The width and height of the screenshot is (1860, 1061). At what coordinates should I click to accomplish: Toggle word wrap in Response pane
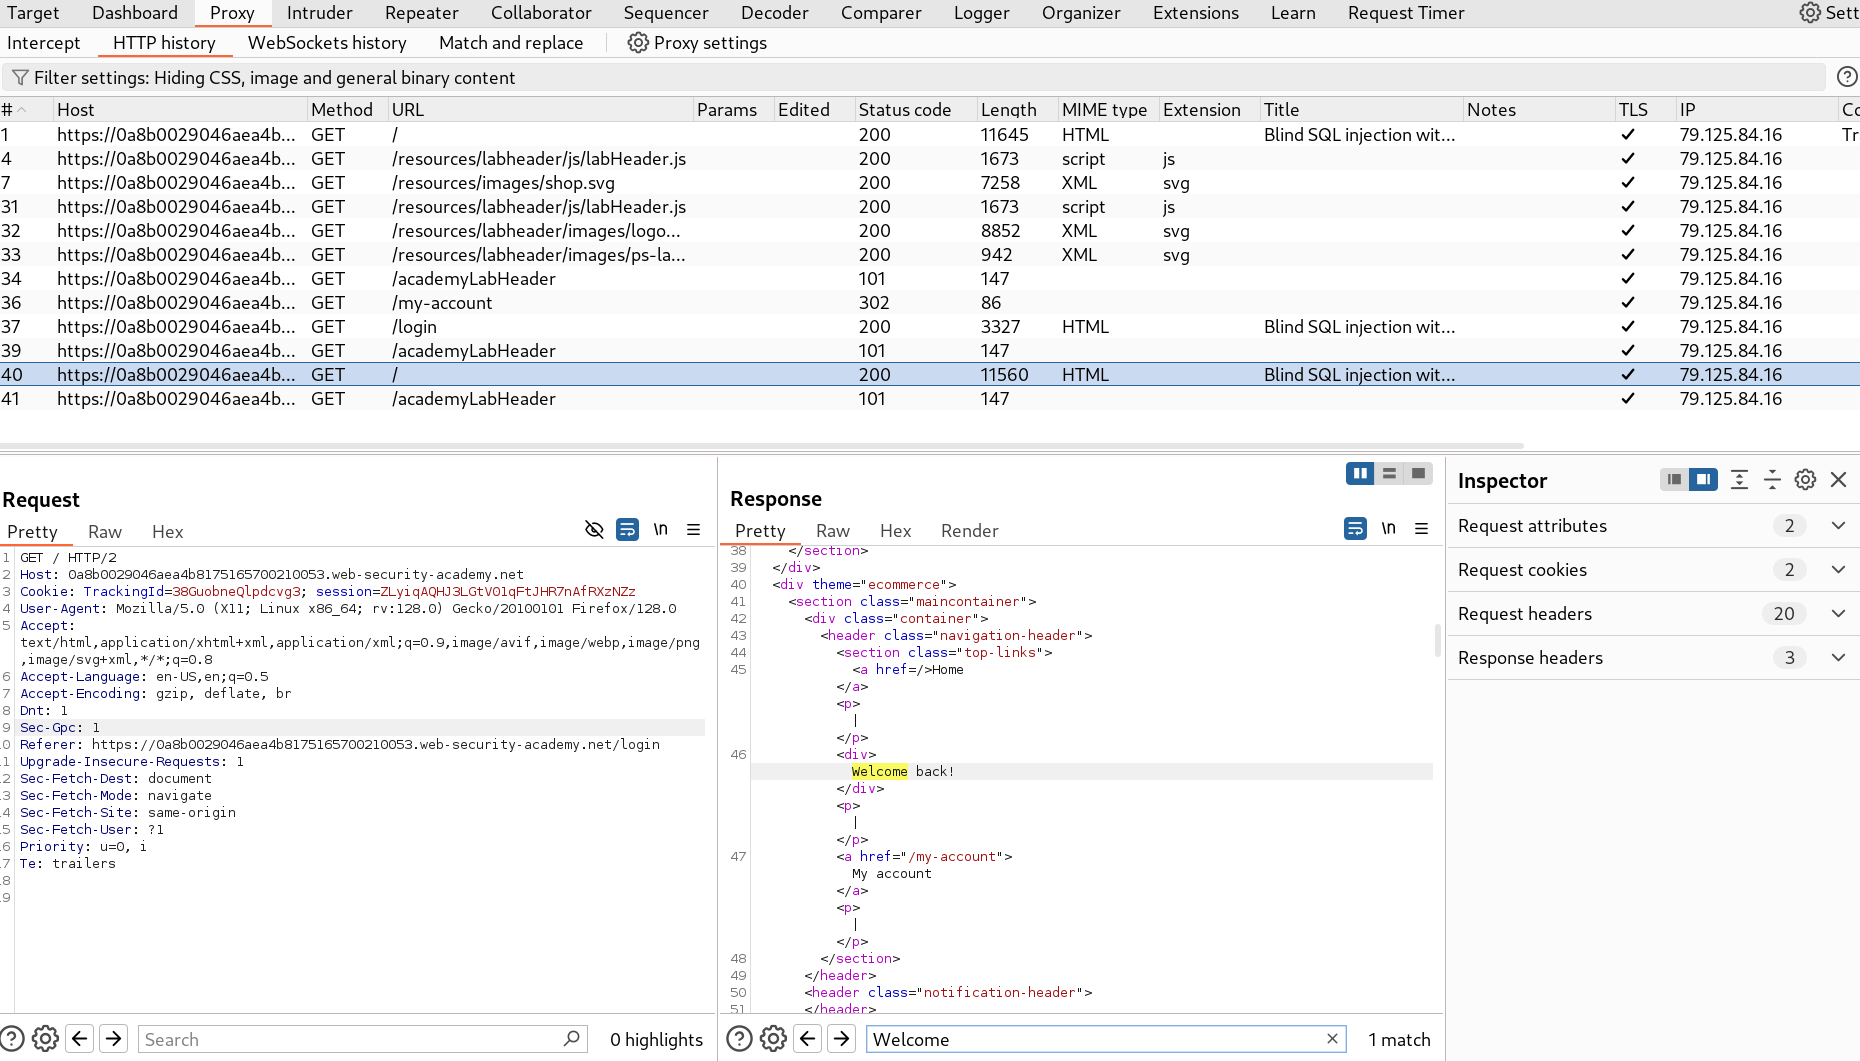(x=1355, y=528)
